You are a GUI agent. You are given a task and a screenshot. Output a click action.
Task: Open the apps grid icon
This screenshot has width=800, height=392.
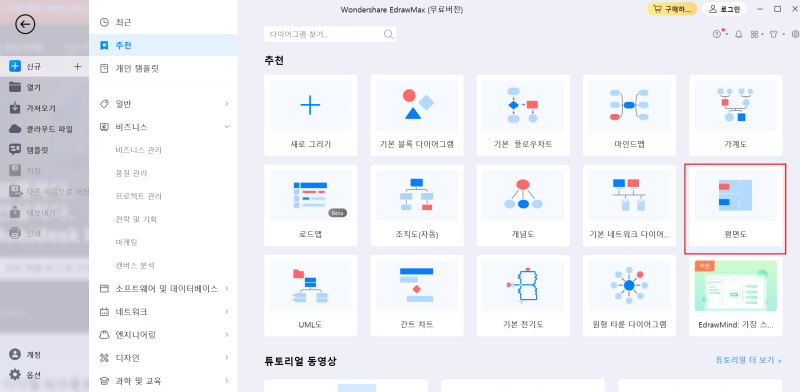[755, 34]
